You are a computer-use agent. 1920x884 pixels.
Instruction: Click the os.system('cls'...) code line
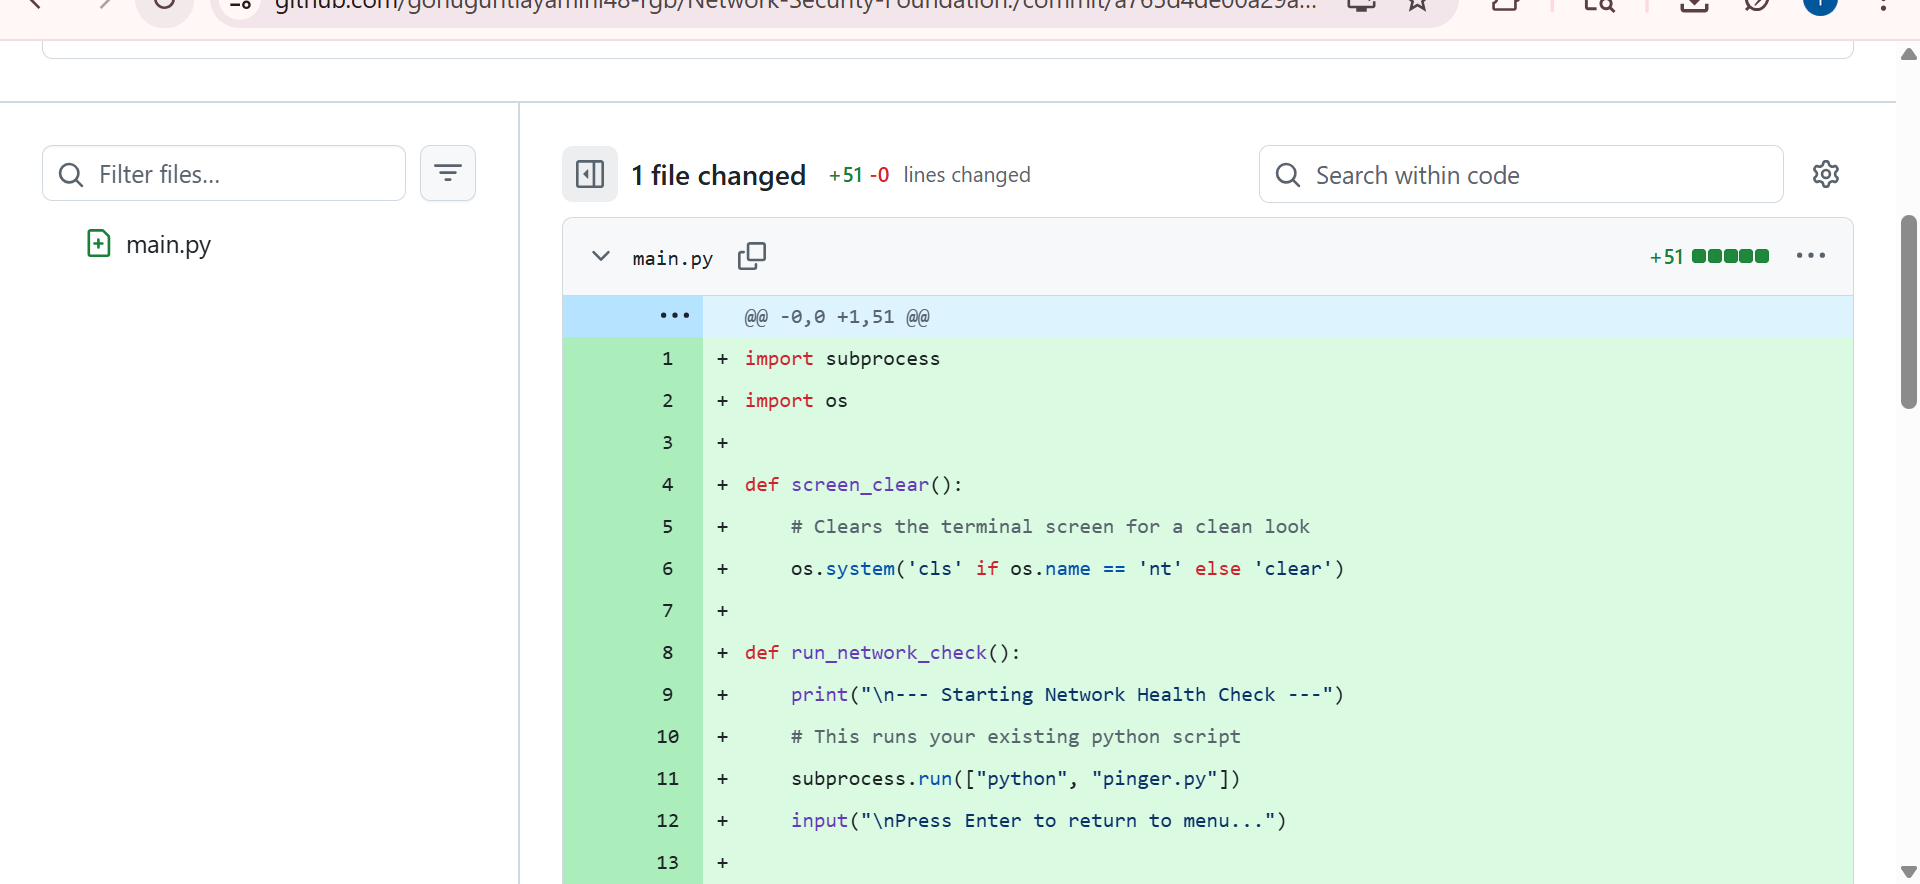(1067, 569)
